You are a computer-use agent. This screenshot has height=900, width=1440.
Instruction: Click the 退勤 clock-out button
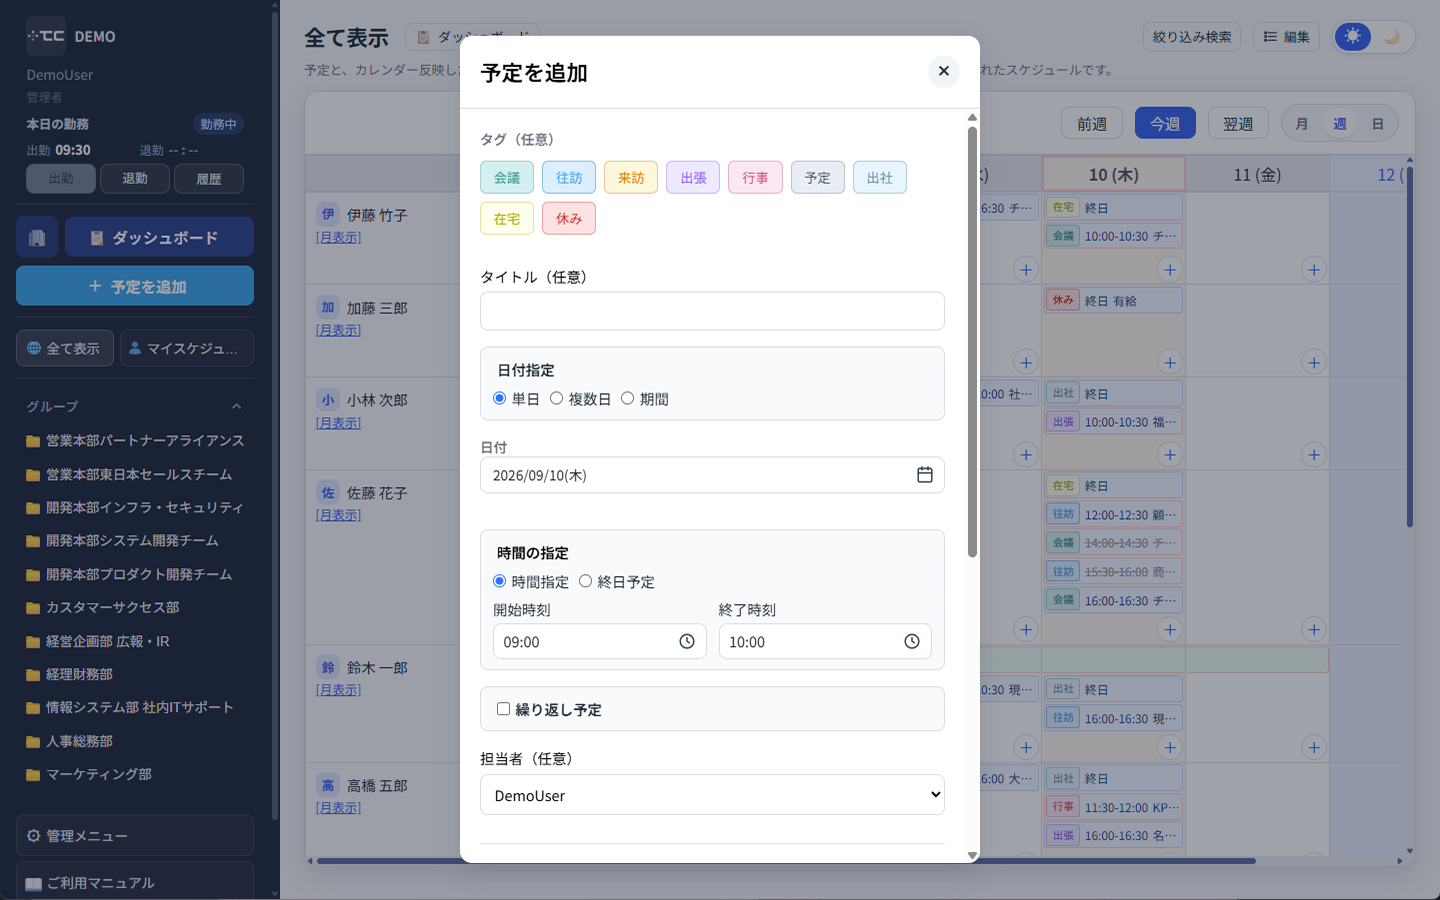tap(135, 178)
